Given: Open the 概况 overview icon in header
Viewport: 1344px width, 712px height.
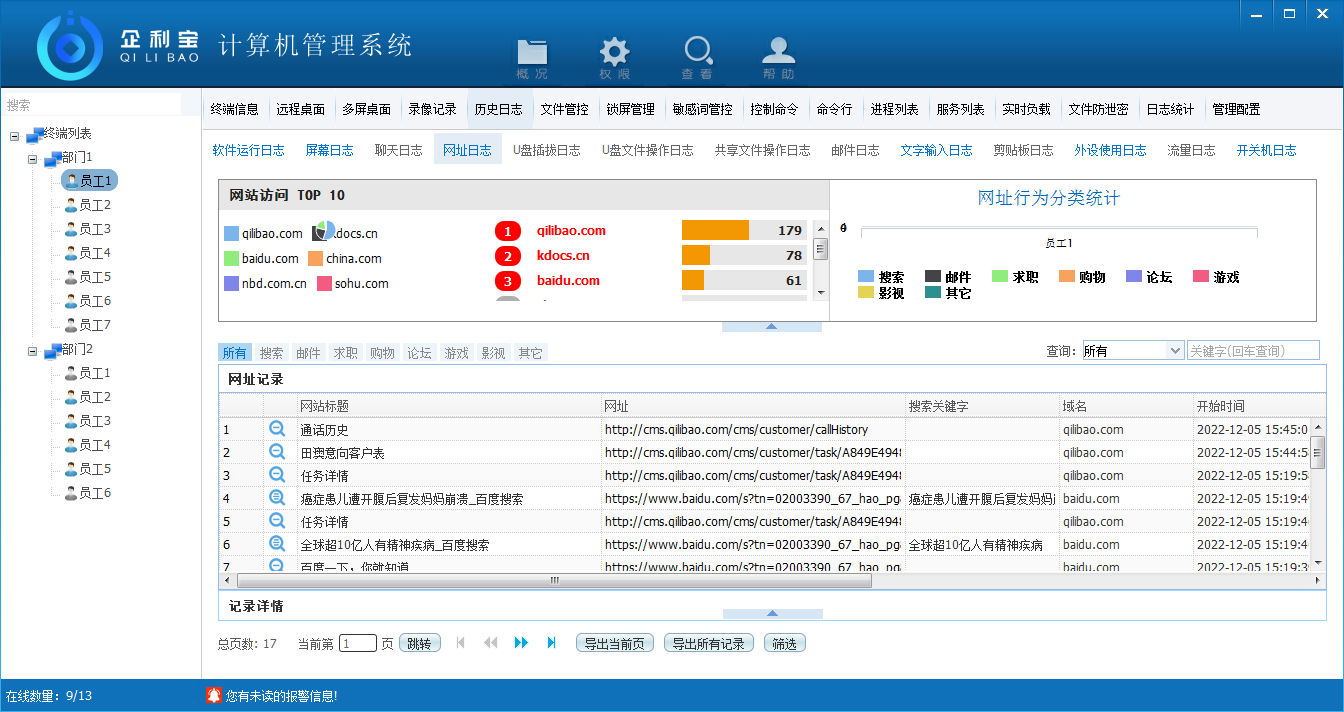Looking at the screenshot, I should coord(532,55).
